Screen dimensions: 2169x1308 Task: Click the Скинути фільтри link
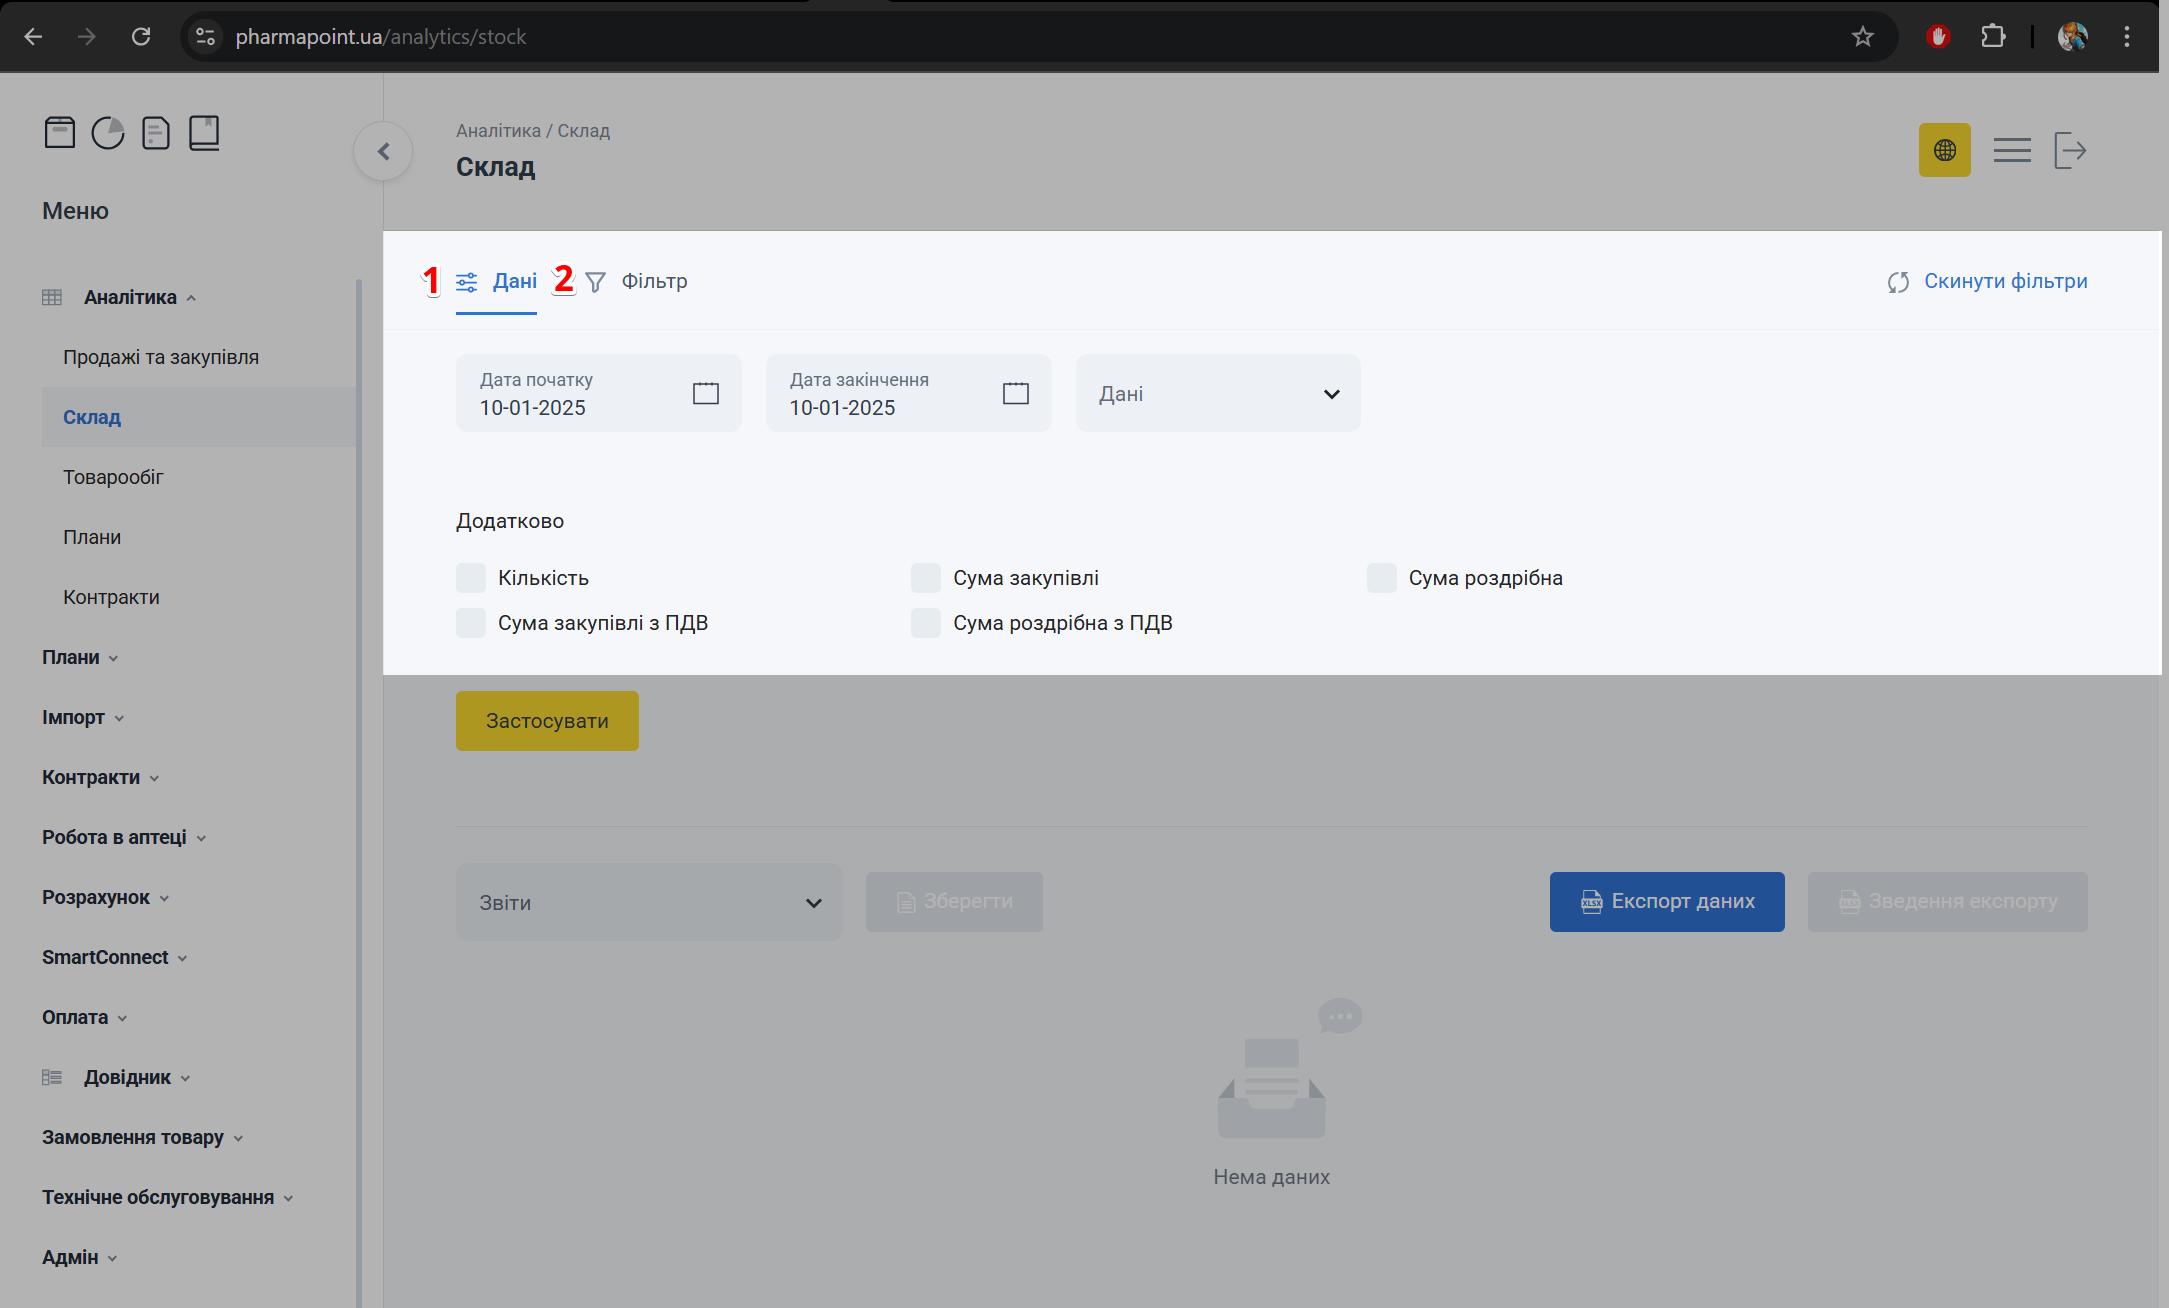tap(2004, 281)
